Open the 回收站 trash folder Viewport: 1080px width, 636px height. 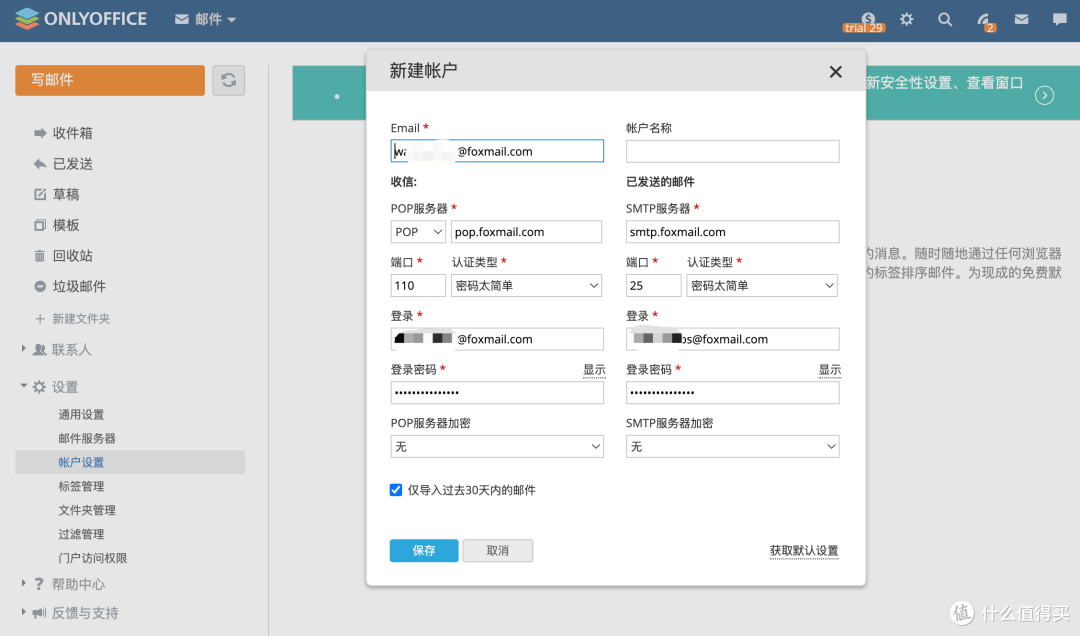pyautogui.click(x=72, y=256)
